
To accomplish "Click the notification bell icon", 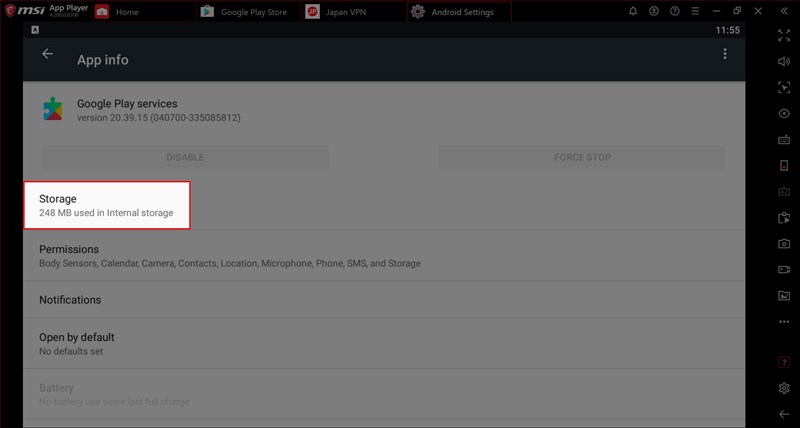I will (x=633, y=11).
